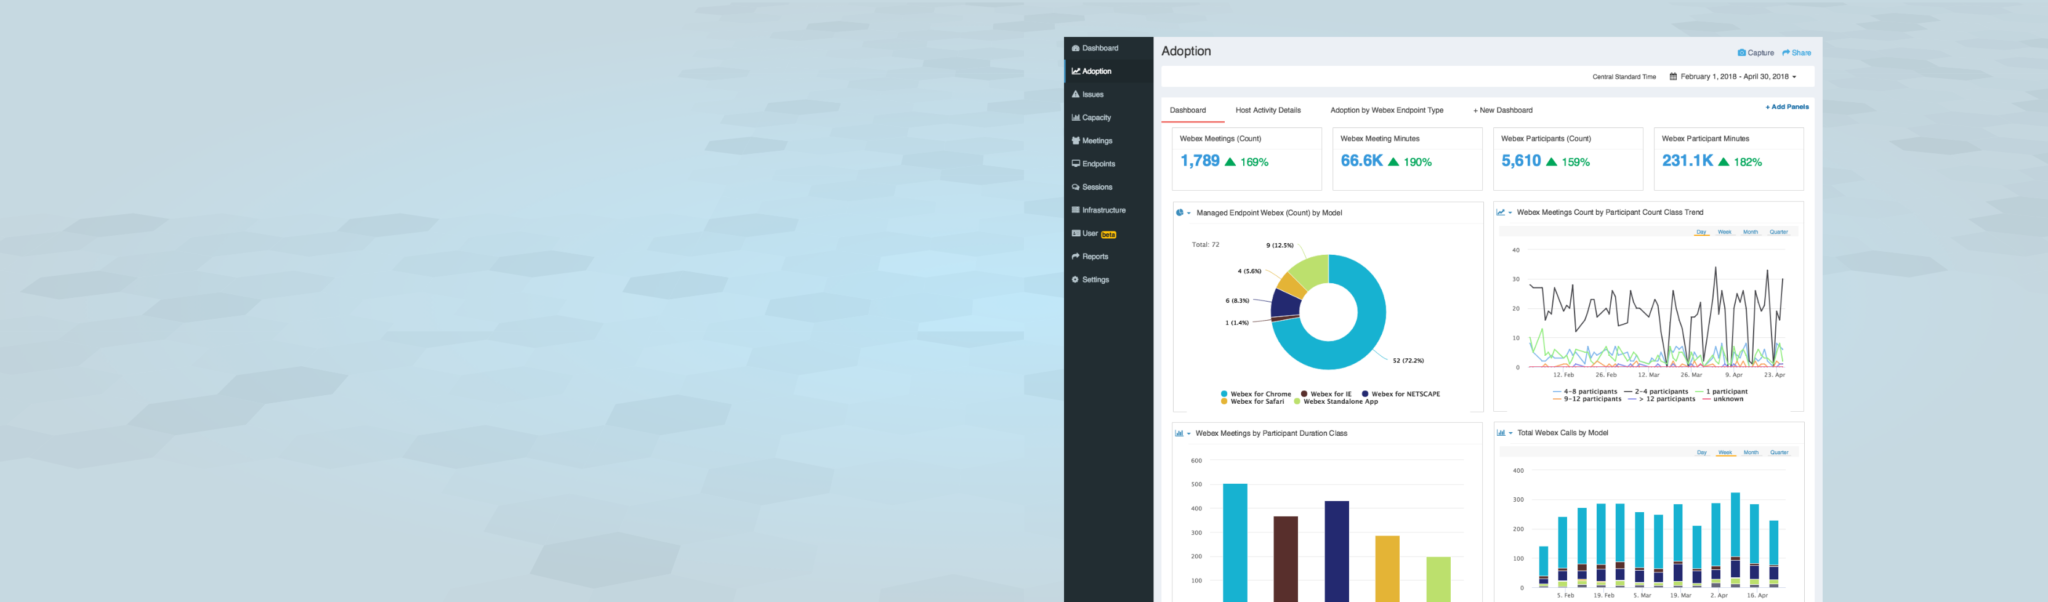Toggle the 1 participant legend series
This screenshot has width=2048, height=602.
point(1722,392)
